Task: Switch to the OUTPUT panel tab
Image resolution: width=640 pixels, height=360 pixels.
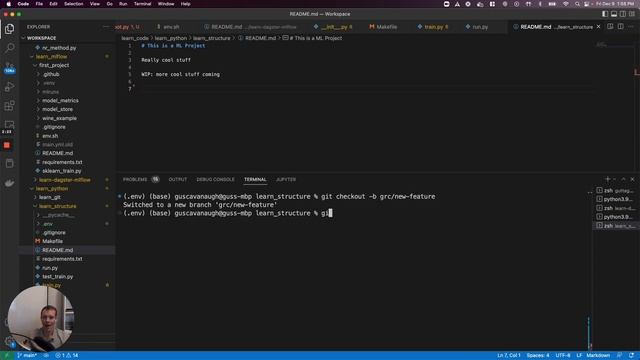Action: [x=178, y=180]
